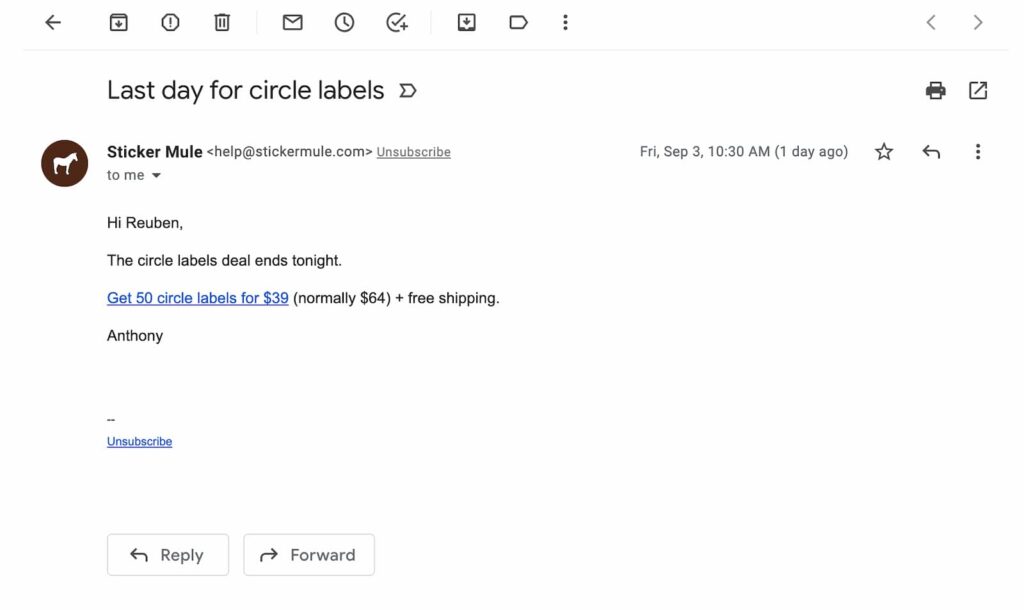Move email to another folder
This screenshot has height=610, width=1024.
(466, 22)
